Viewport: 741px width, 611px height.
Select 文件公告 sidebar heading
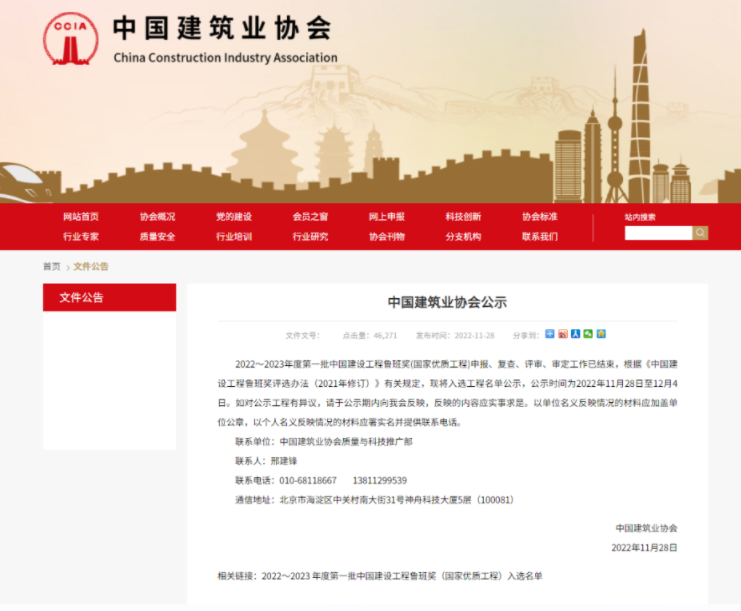(81, 297)
